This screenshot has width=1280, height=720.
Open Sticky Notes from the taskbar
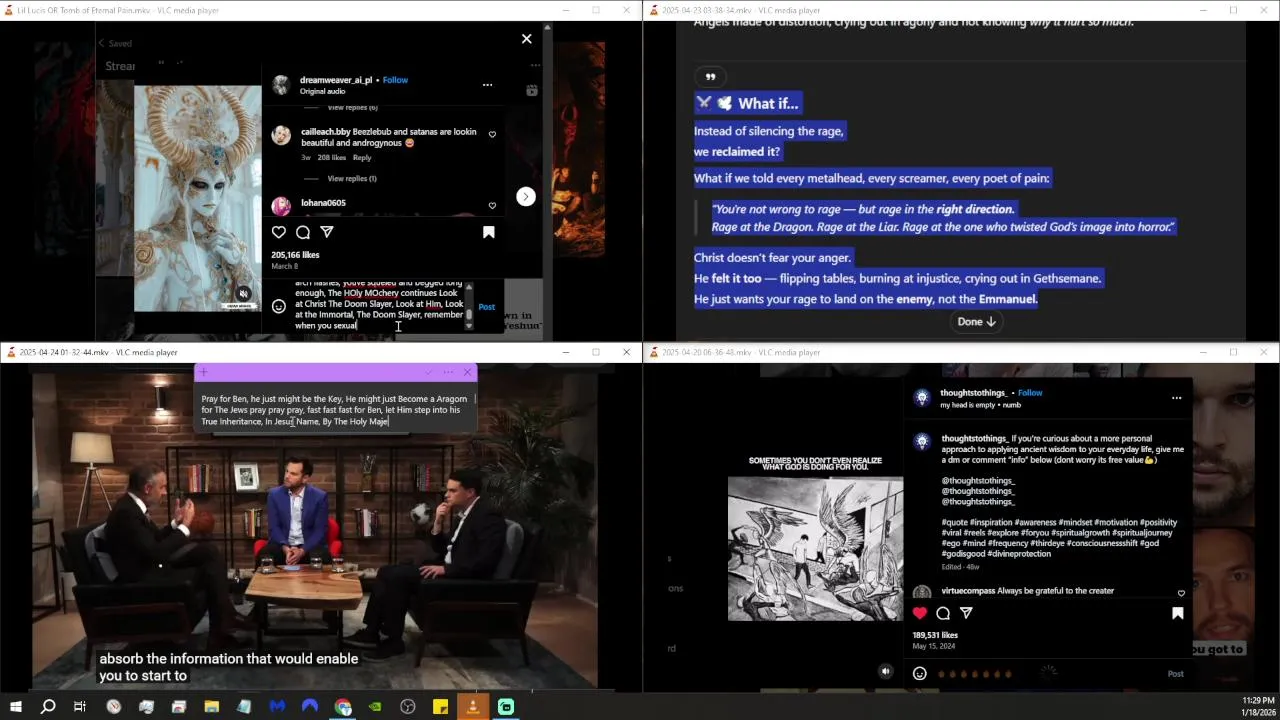point(440,707)
